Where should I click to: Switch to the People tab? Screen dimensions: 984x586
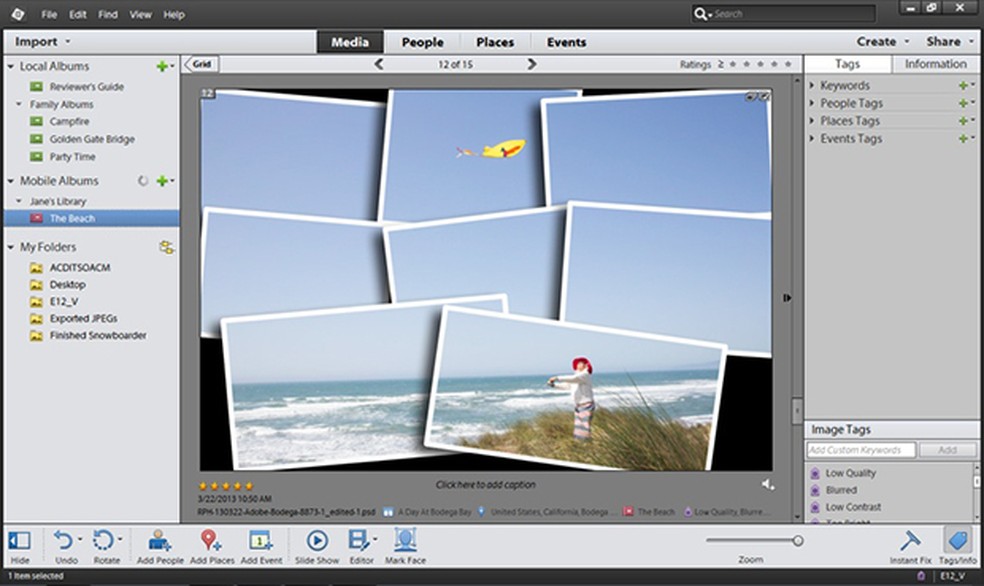(422, 42)
